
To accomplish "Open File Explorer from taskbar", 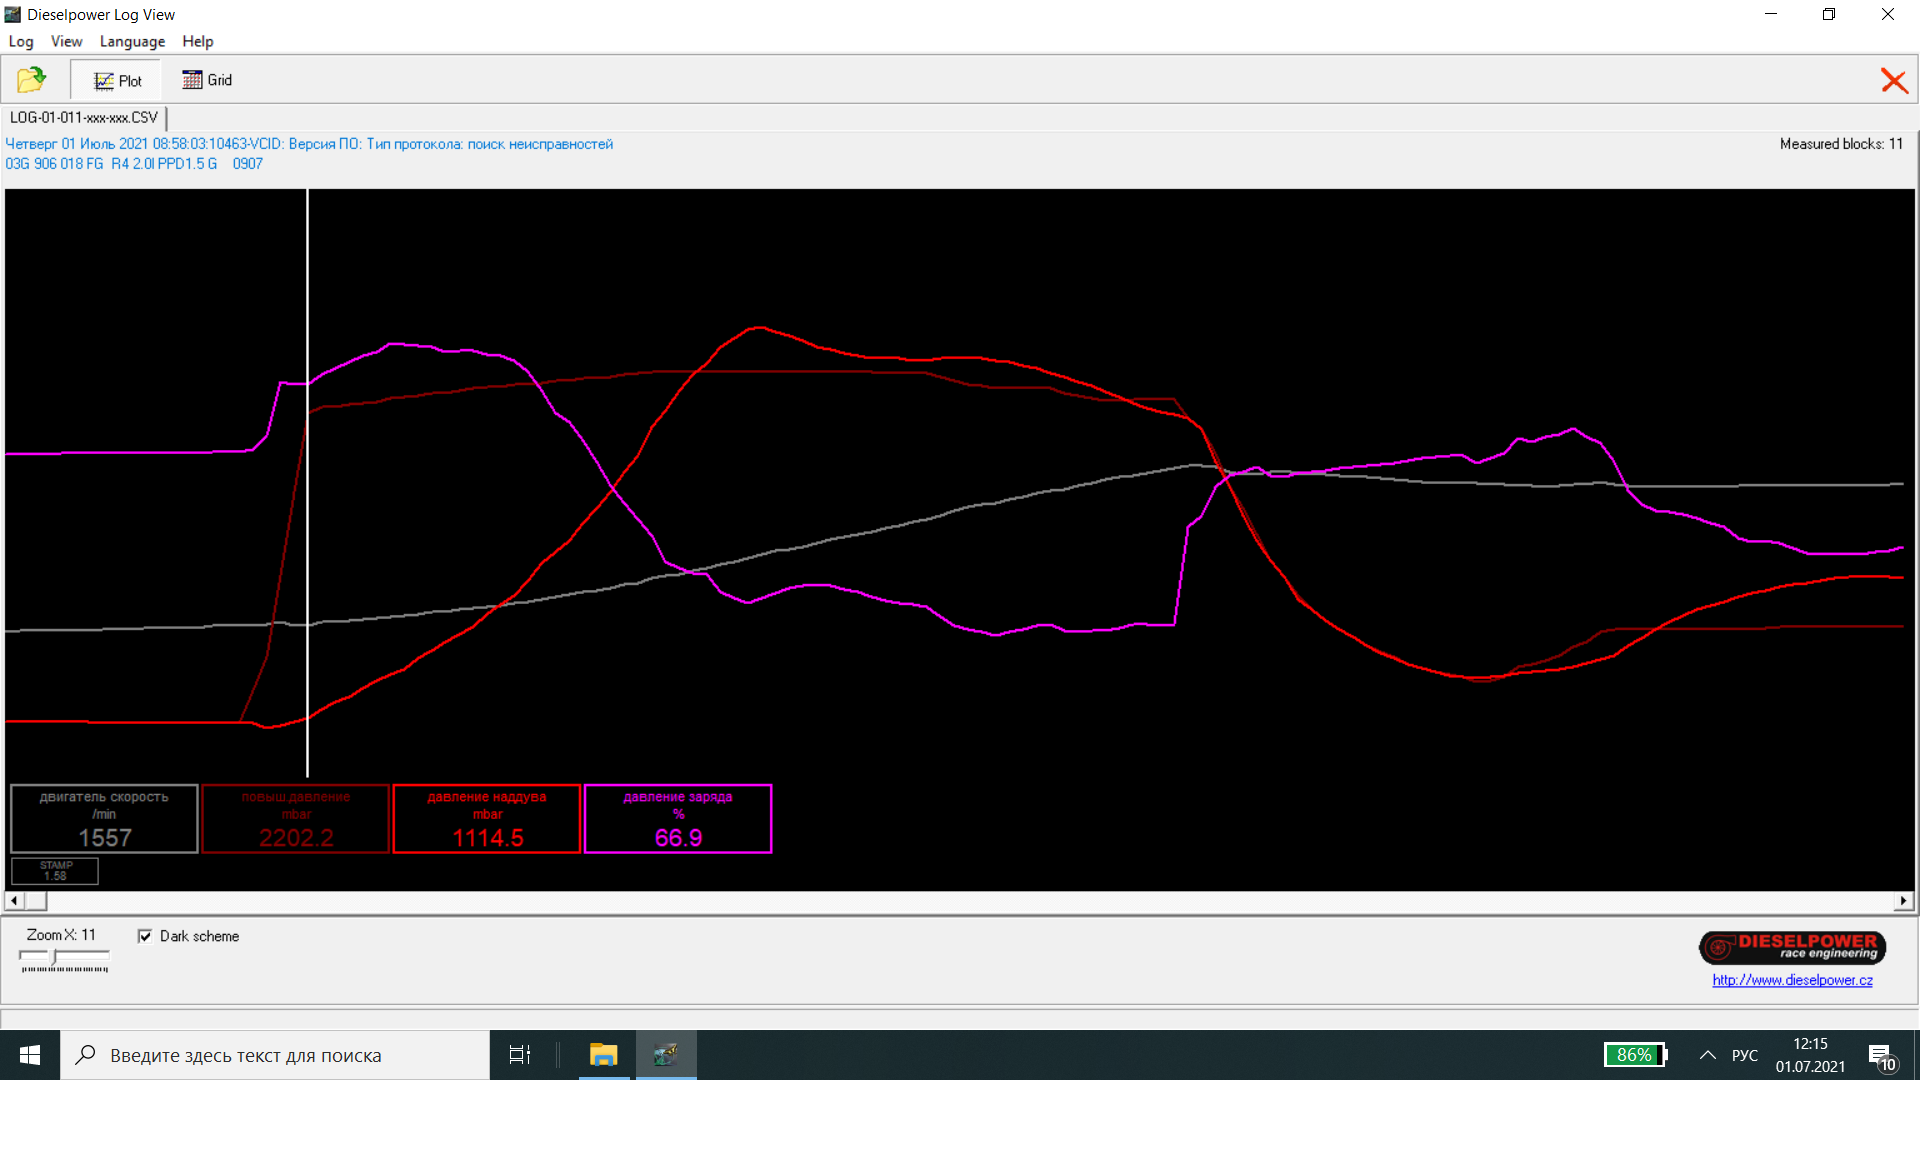I will pos(603,1055).
